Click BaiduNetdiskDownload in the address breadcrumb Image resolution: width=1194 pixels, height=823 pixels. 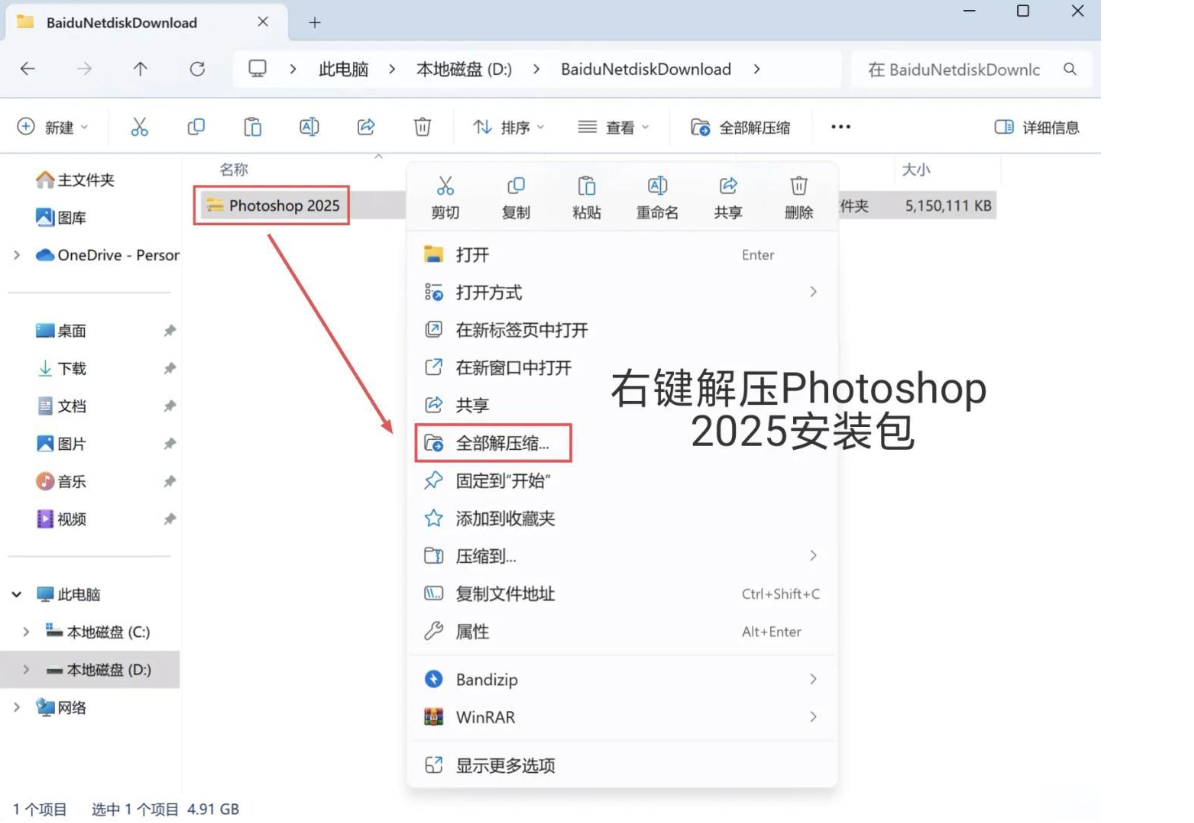click(x=646, y=69)
